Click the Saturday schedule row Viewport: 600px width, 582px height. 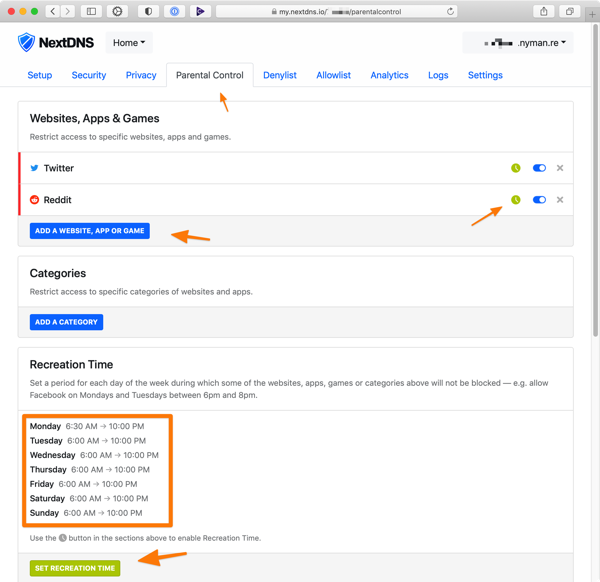coord(89,499)
